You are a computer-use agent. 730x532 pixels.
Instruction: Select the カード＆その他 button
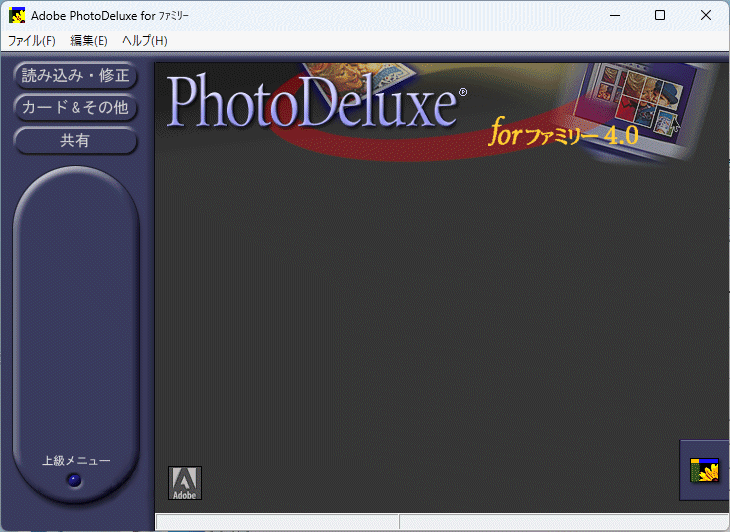click(x=75, y=108)
